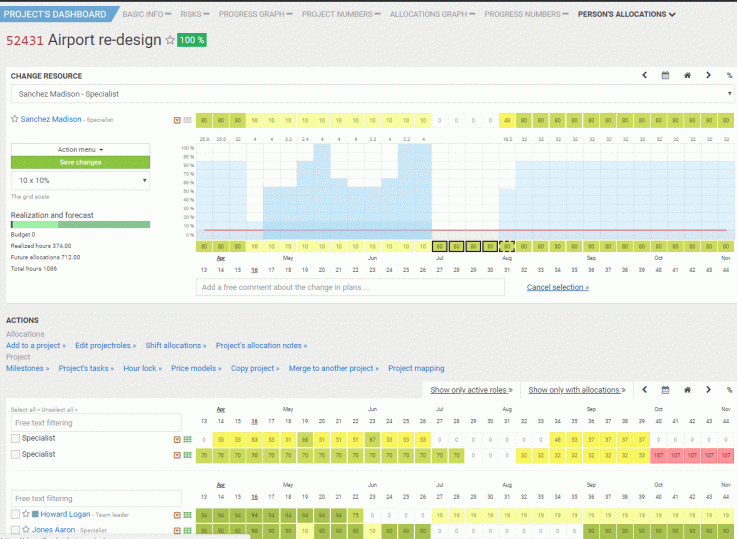The image size is (737, 539).
Task: Click Show only active roles
Action: pyautogui.click(x=471, y=390)
